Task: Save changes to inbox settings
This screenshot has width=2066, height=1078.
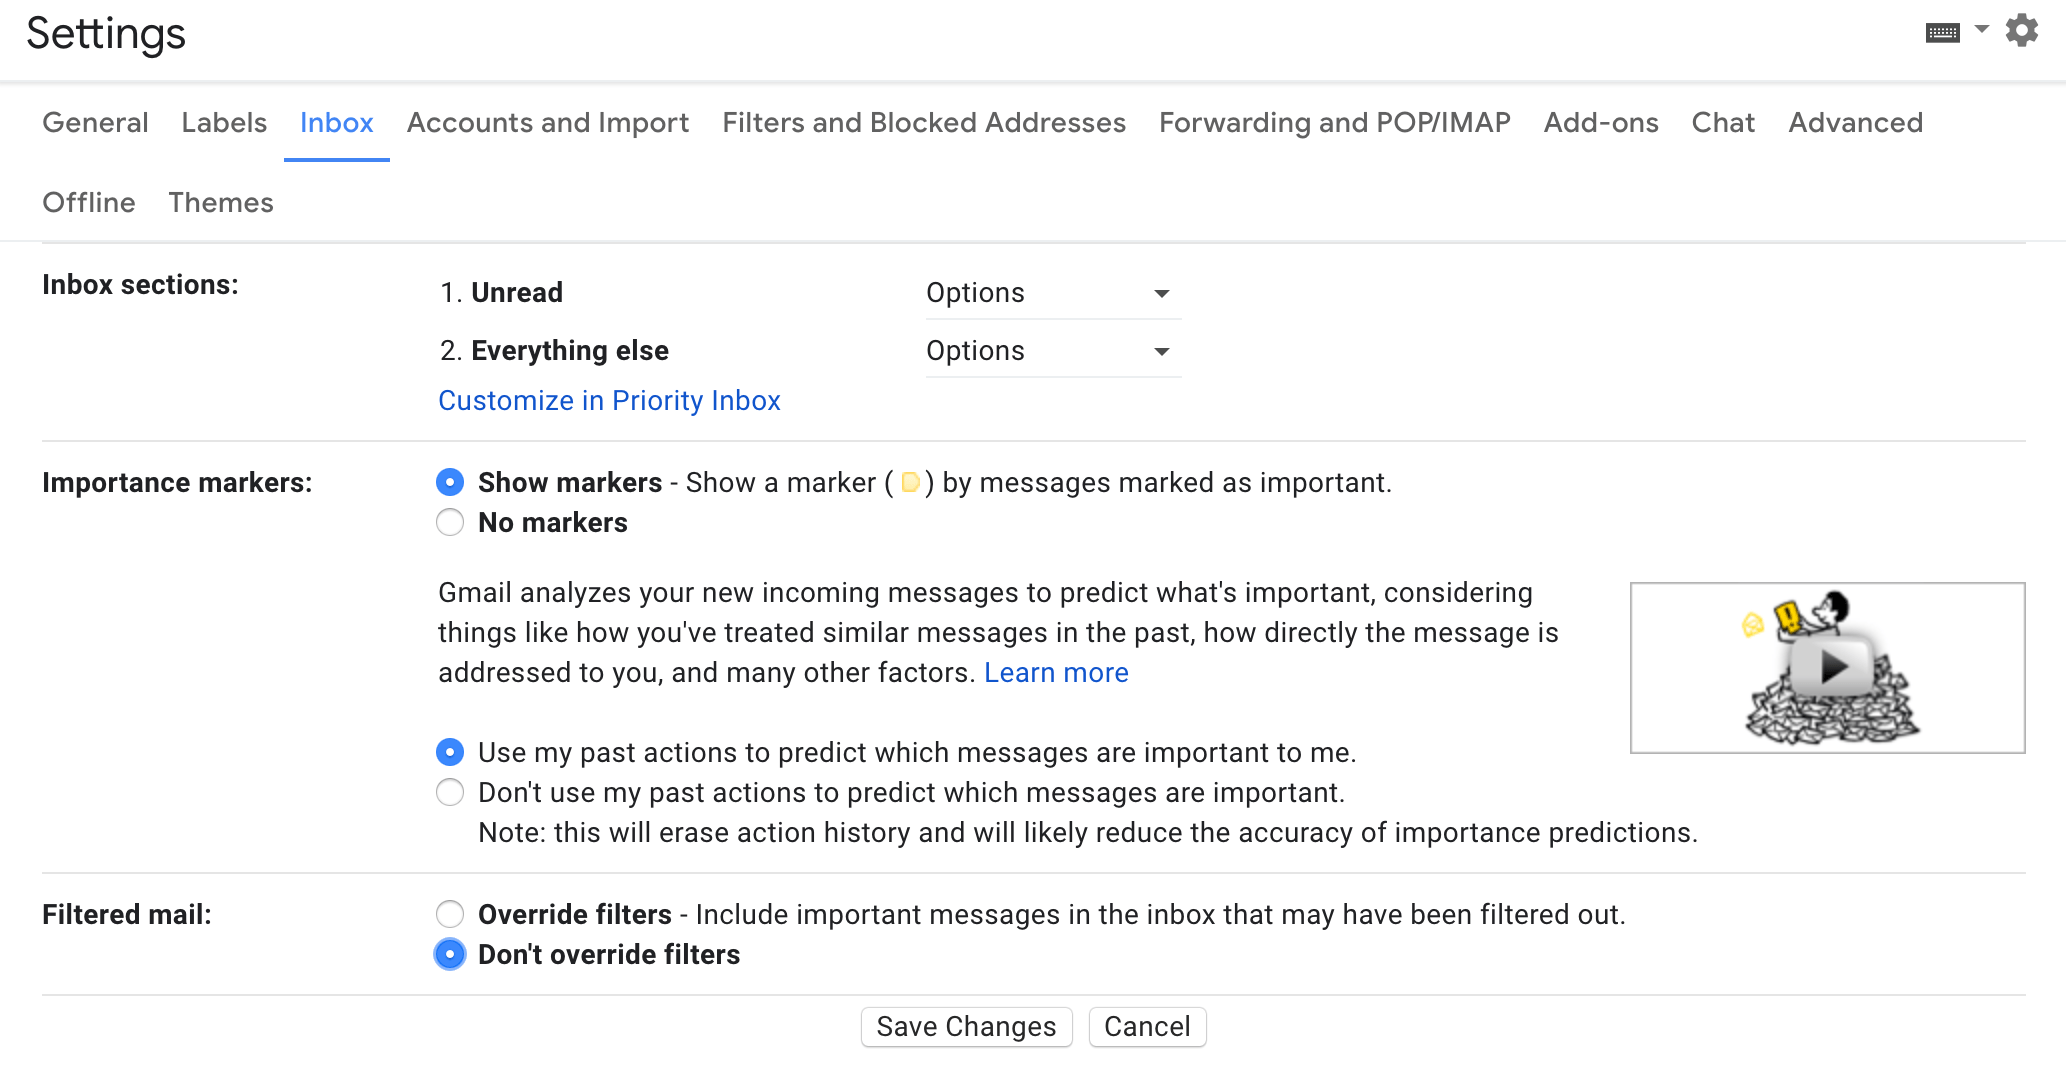Action: (x=965, y=1026)
